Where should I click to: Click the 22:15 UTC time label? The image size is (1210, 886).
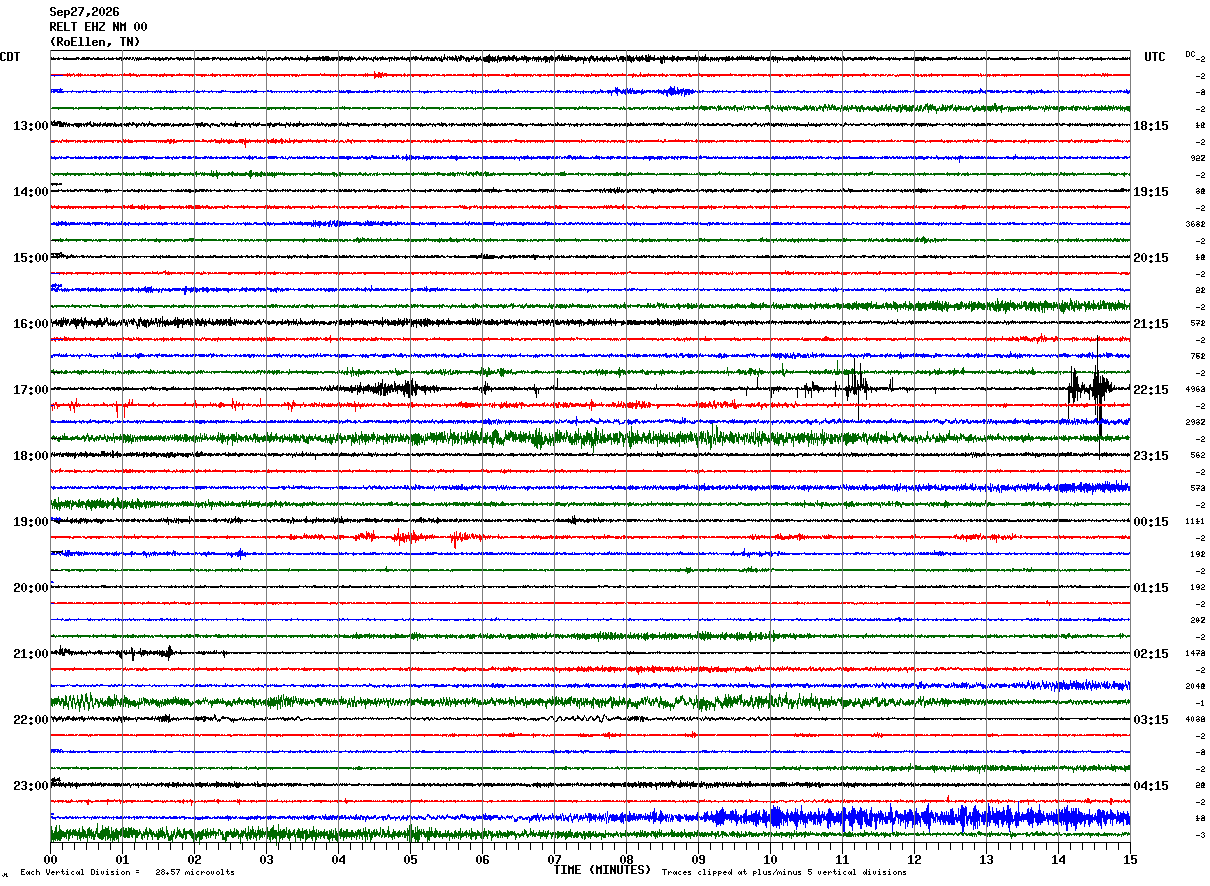pyautogui.click(x=1151, y=390)
